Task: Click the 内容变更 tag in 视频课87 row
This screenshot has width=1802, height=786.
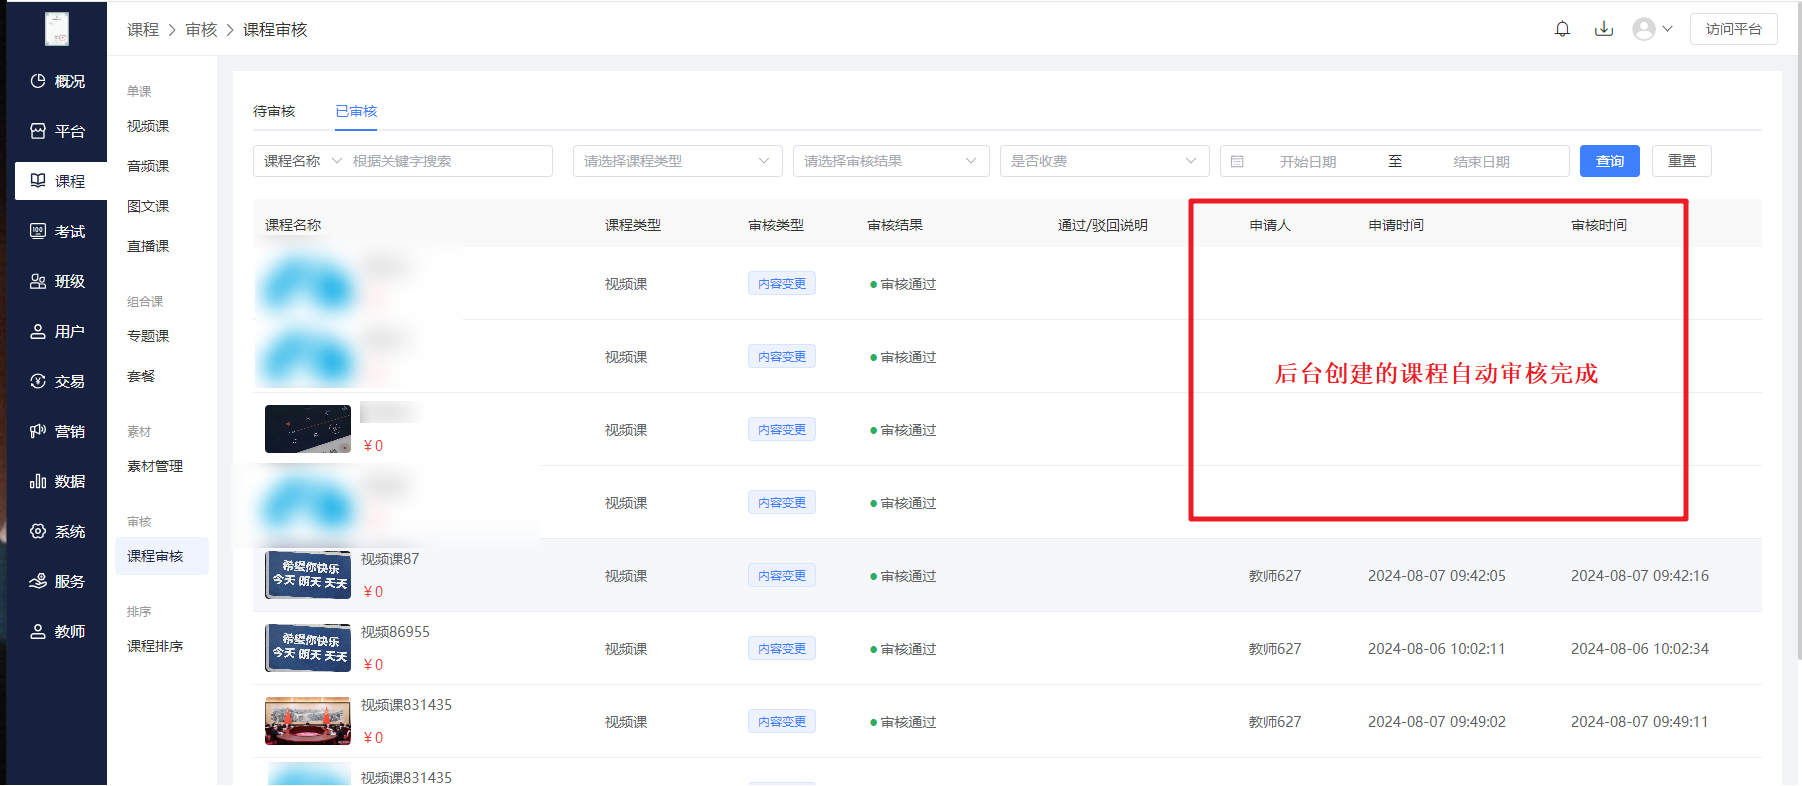Action: (782, 576)
